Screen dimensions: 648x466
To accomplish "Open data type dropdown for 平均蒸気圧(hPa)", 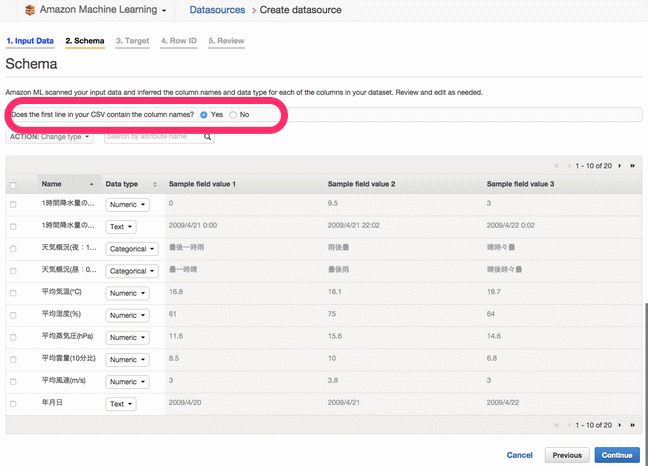I will [127, 338].
